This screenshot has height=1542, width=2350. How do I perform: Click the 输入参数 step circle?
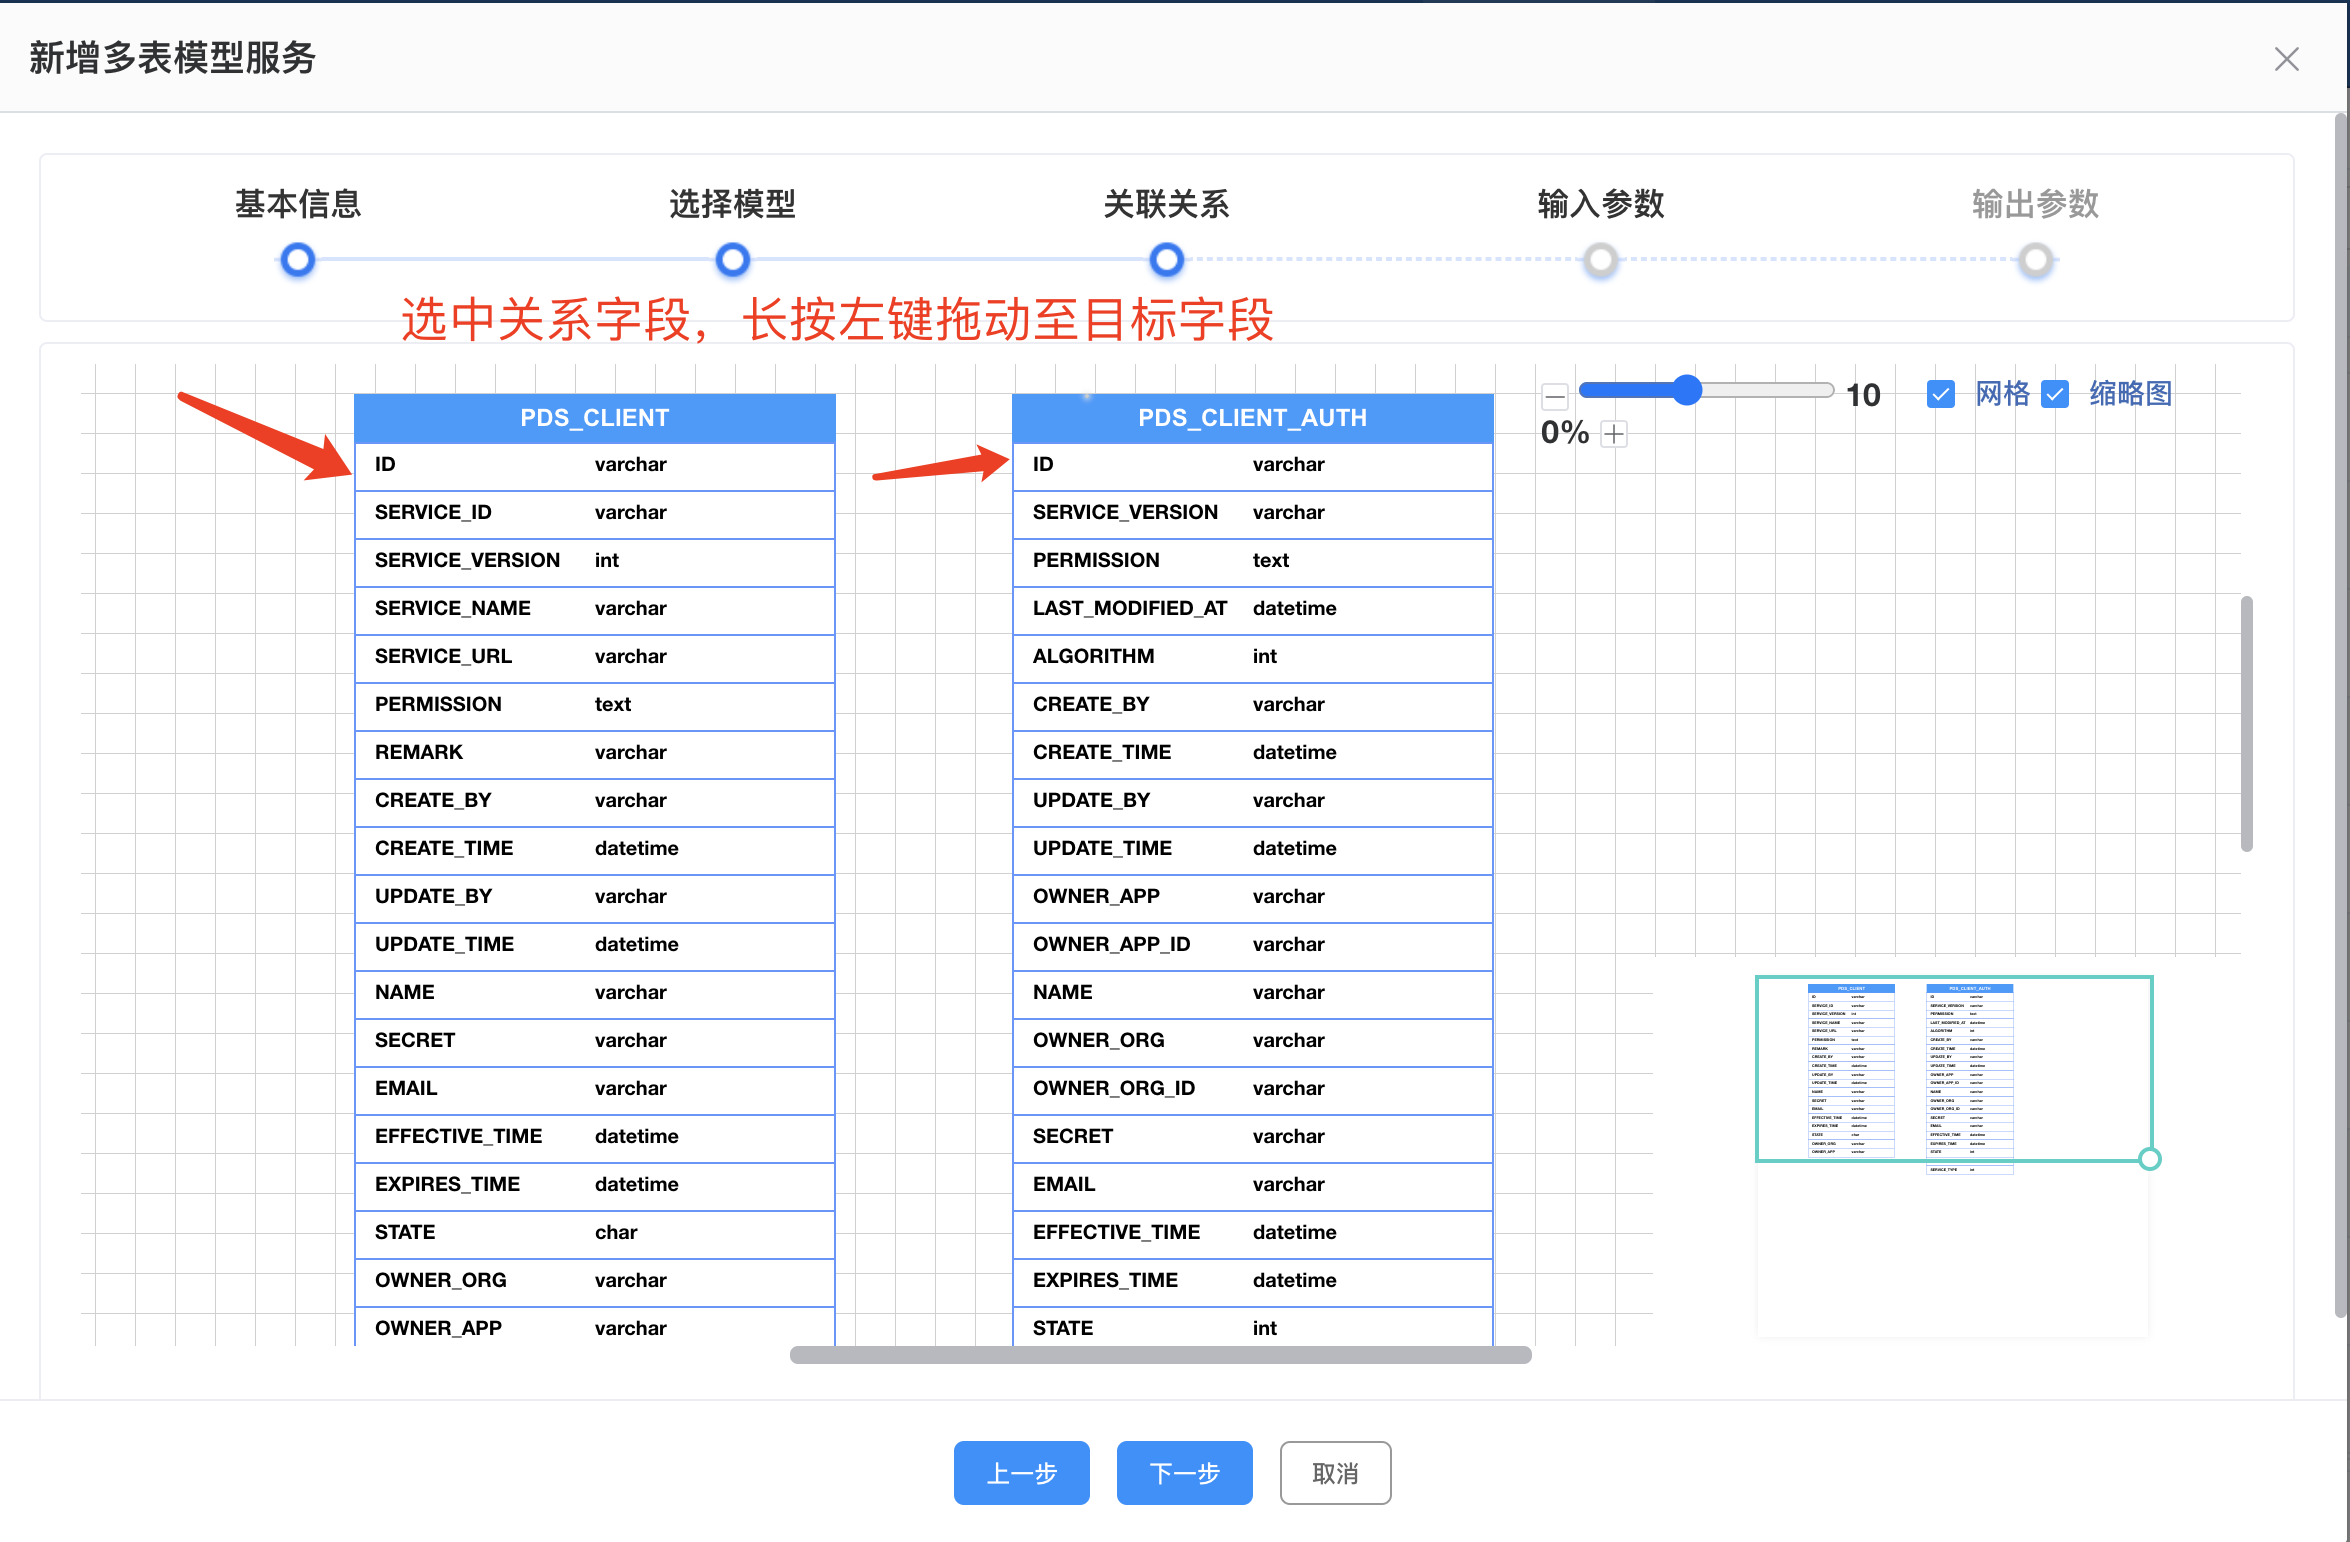(1600, 260)
